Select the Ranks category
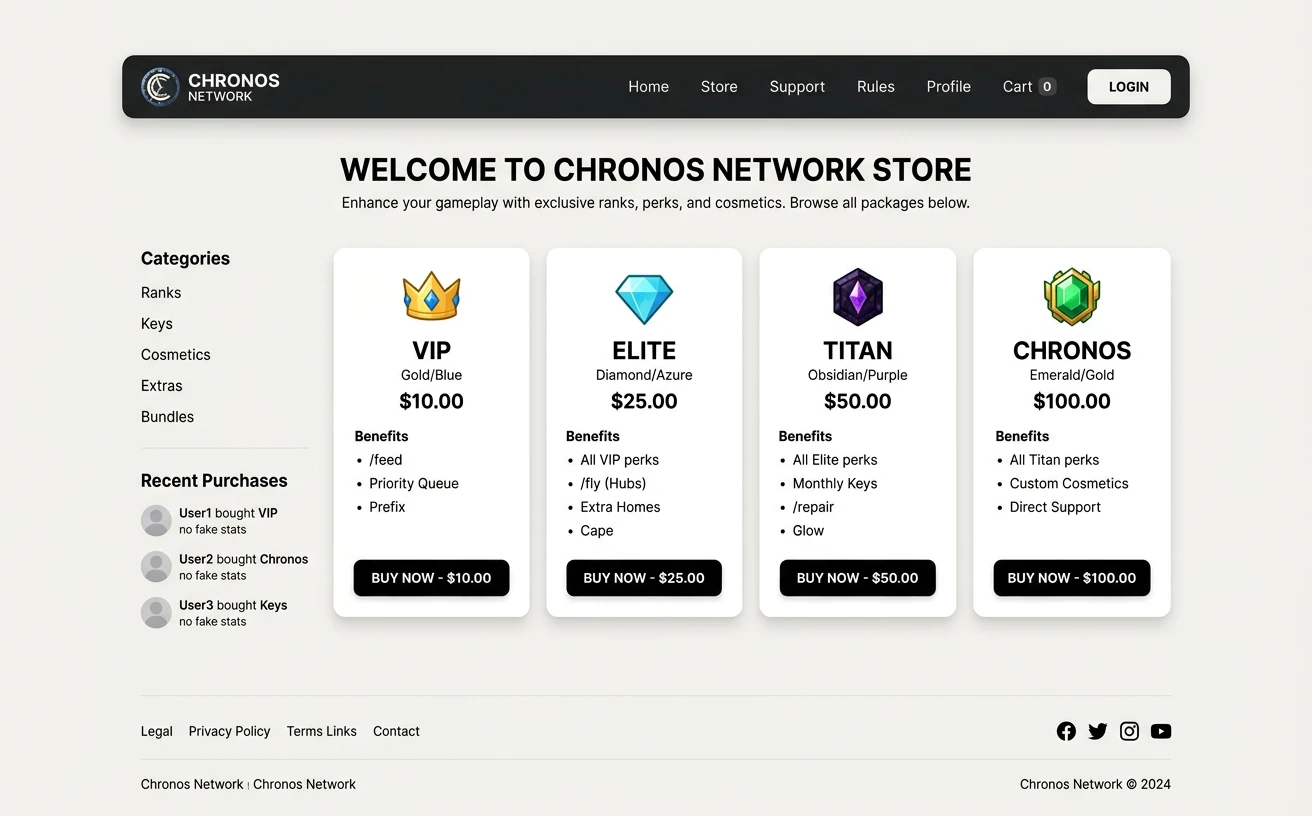Viewport: 1312px width, 816px height. click(161, 293)
